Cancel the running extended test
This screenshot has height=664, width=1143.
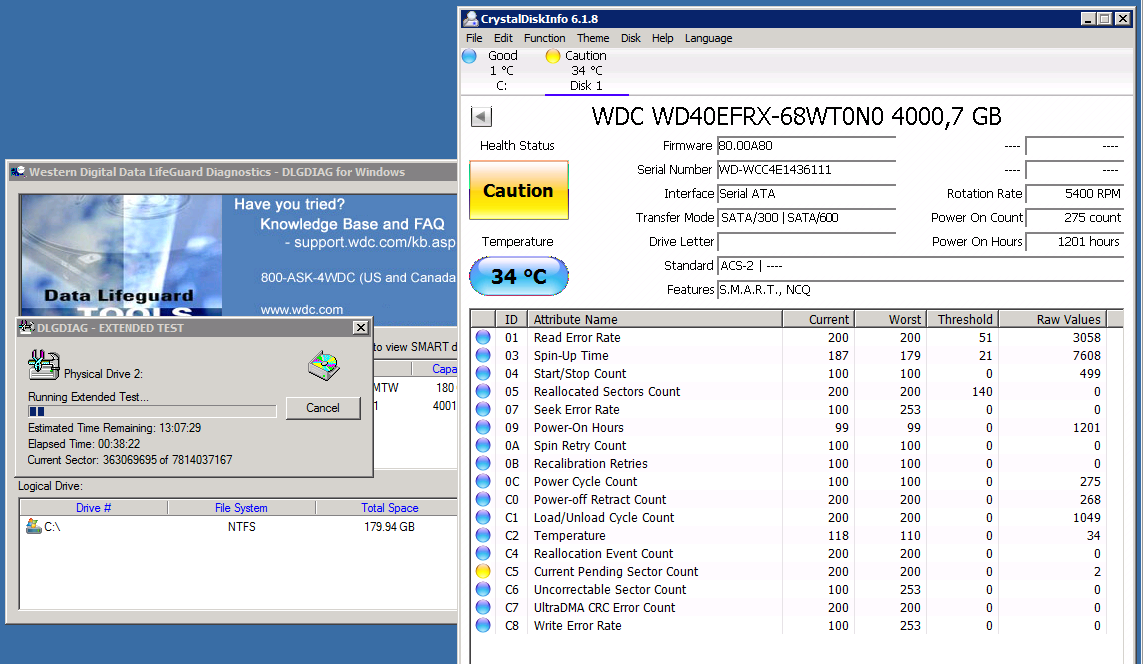pyautogui.click(x=323, y=408)
